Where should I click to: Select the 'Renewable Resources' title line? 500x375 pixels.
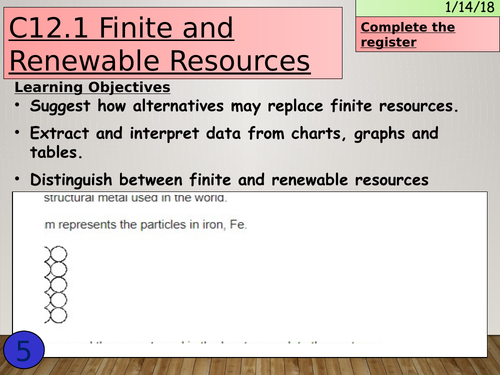point(160,61)
